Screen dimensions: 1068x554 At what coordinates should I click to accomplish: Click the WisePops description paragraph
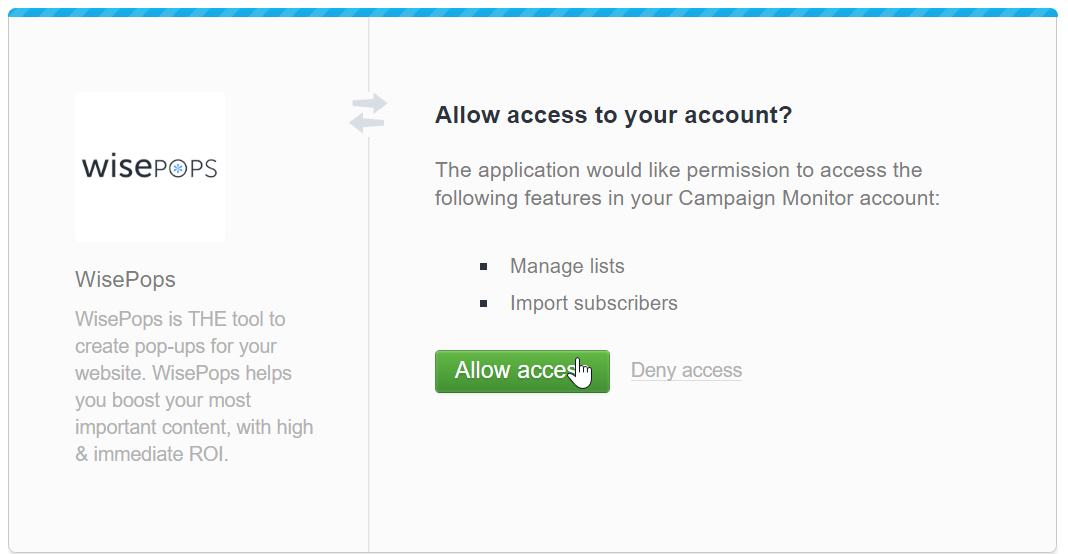(194, 386)
